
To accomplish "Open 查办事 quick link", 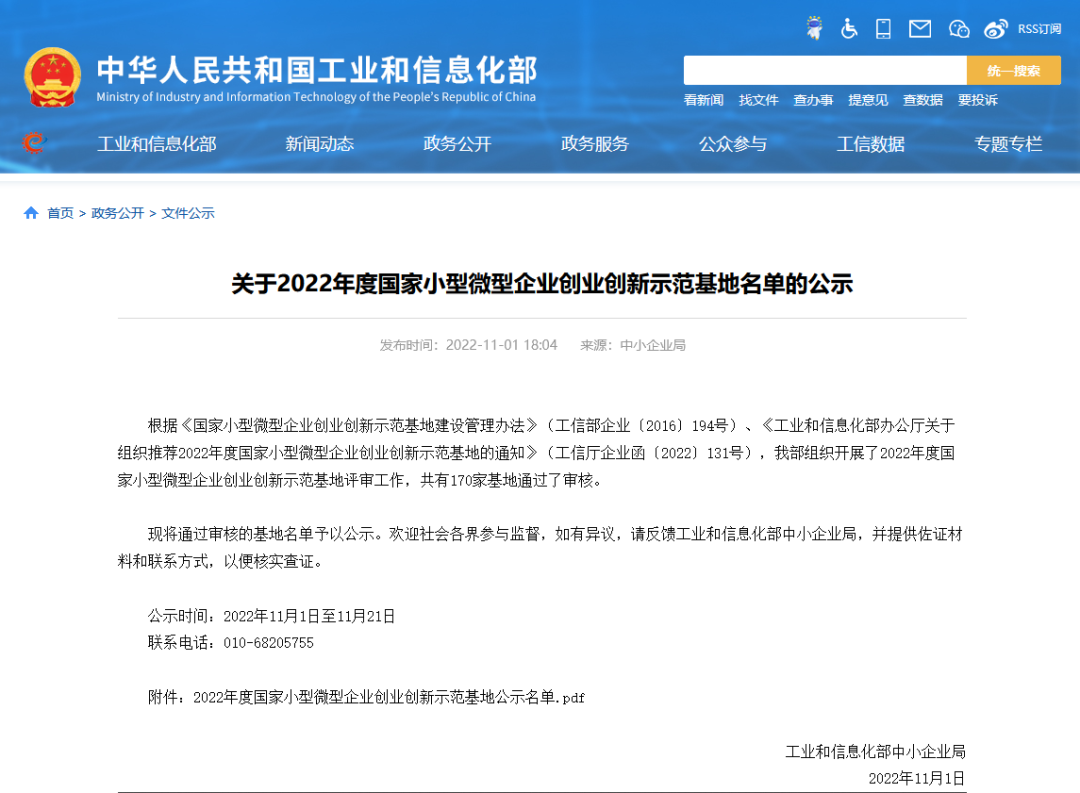I will pos(813,100).
